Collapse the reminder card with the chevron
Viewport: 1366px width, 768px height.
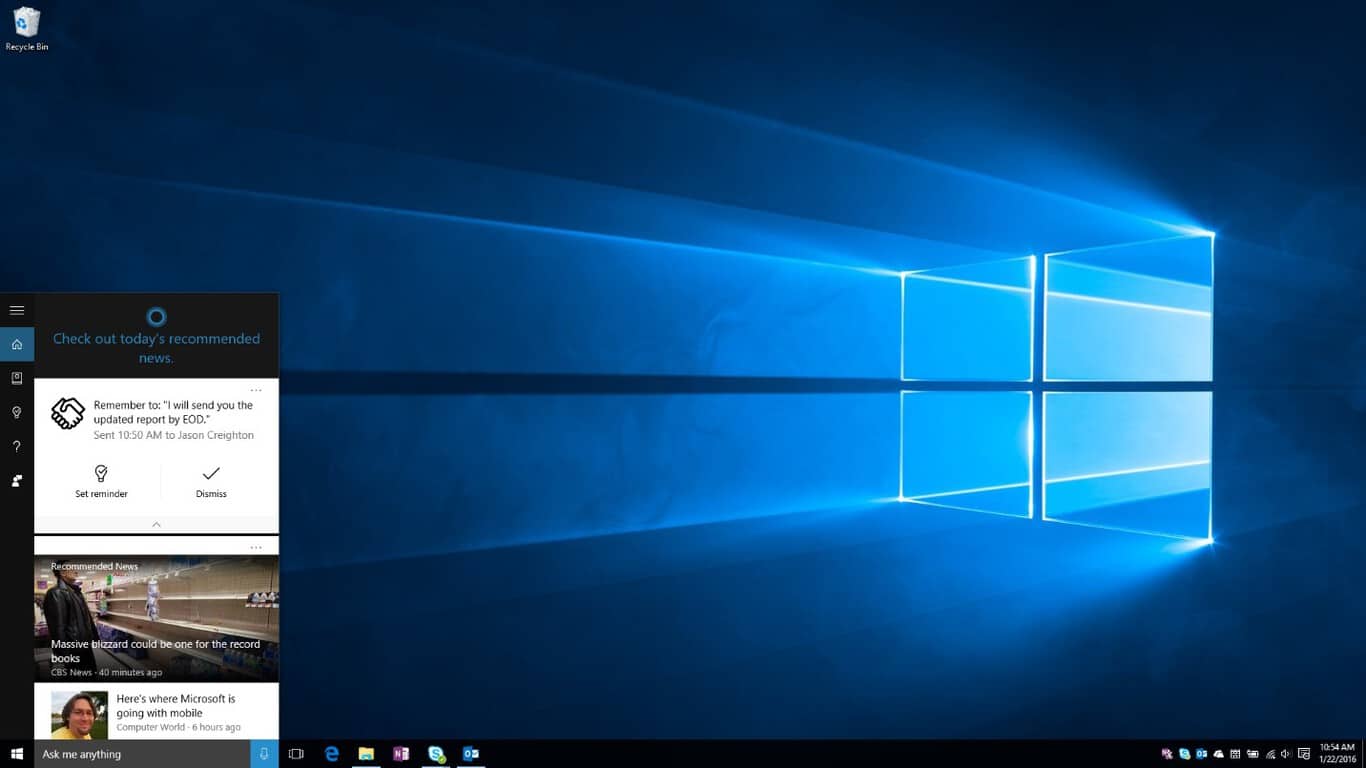pyautogui.click(x=156, y=524)
